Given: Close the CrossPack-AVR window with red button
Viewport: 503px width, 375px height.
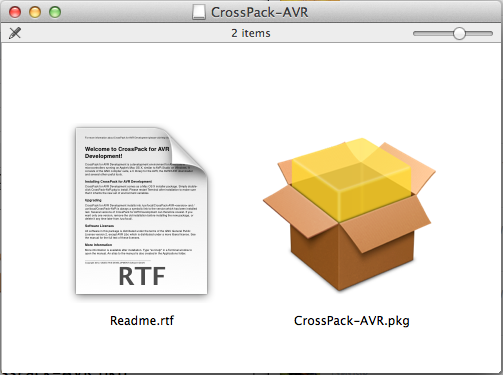Looking at the screenshot, I should click(15, 12).
